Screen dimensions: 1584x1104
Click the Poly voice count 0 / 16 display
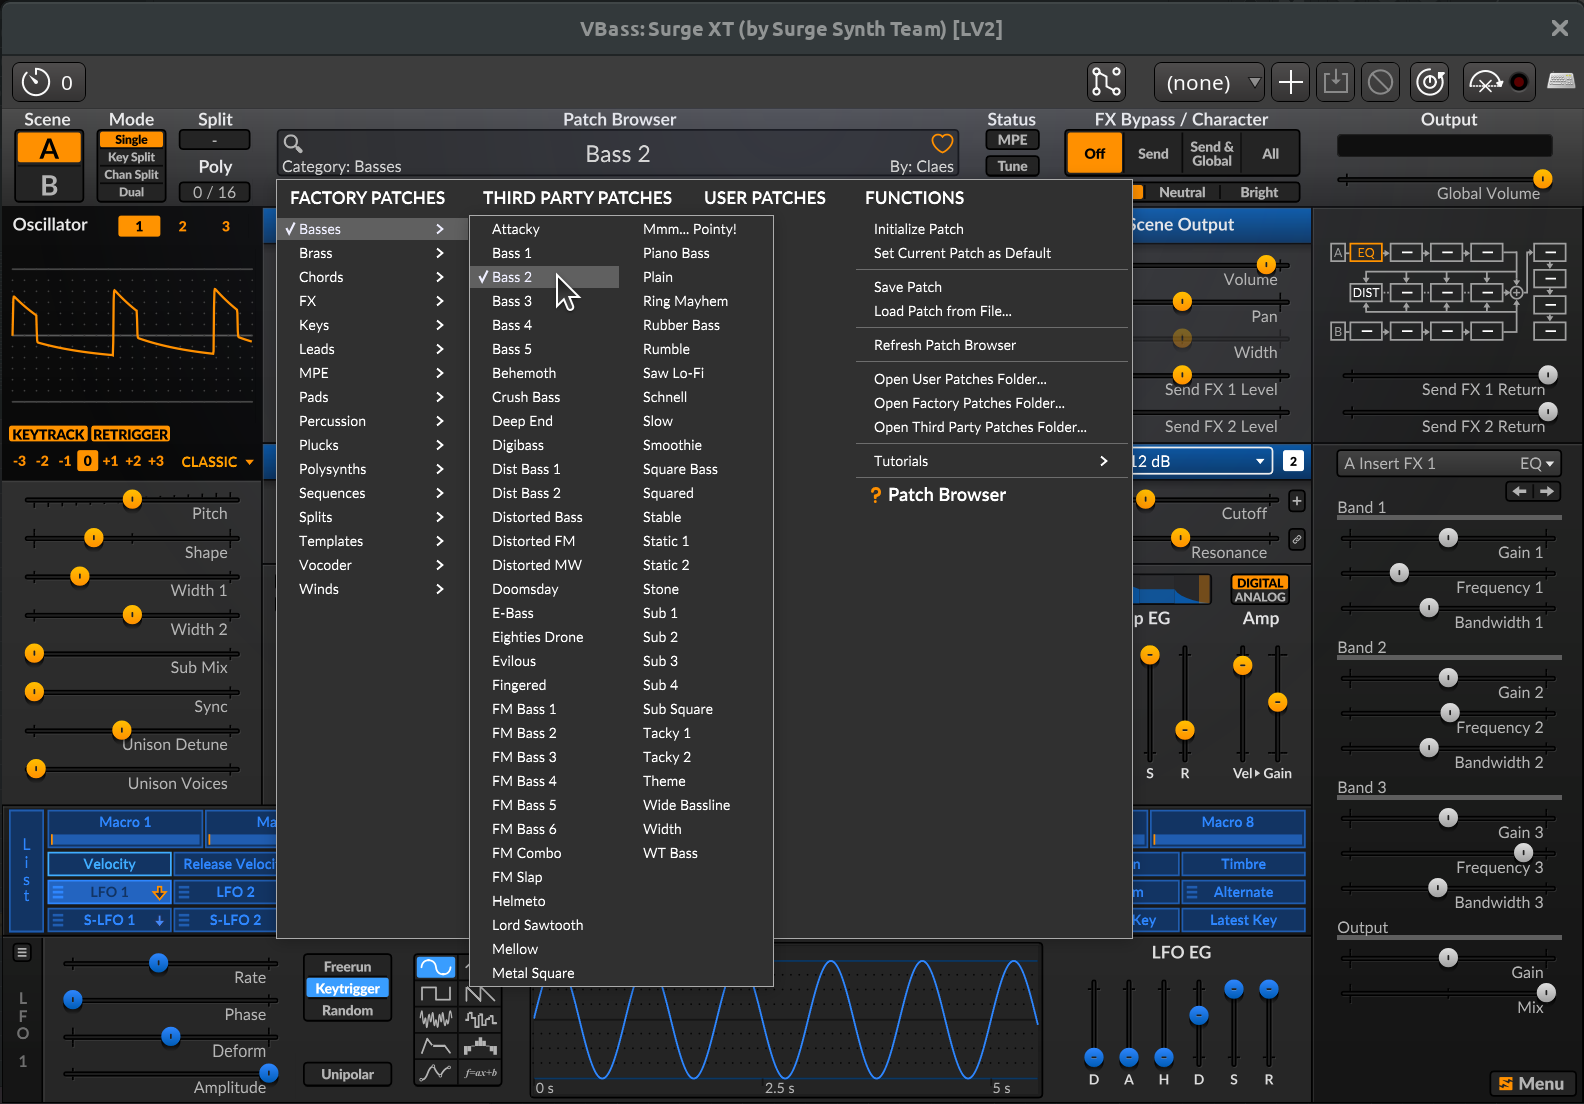214,192
